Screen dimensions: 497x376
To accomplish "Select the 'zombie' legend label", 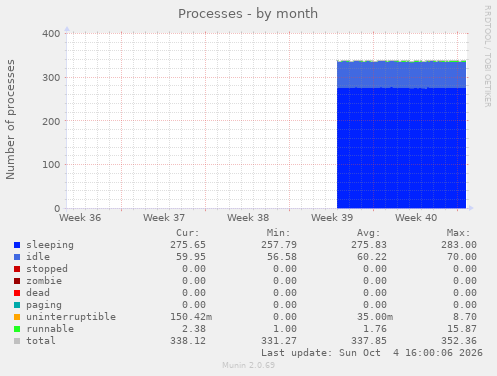I will pyautogui.click(x=44, y=281).
